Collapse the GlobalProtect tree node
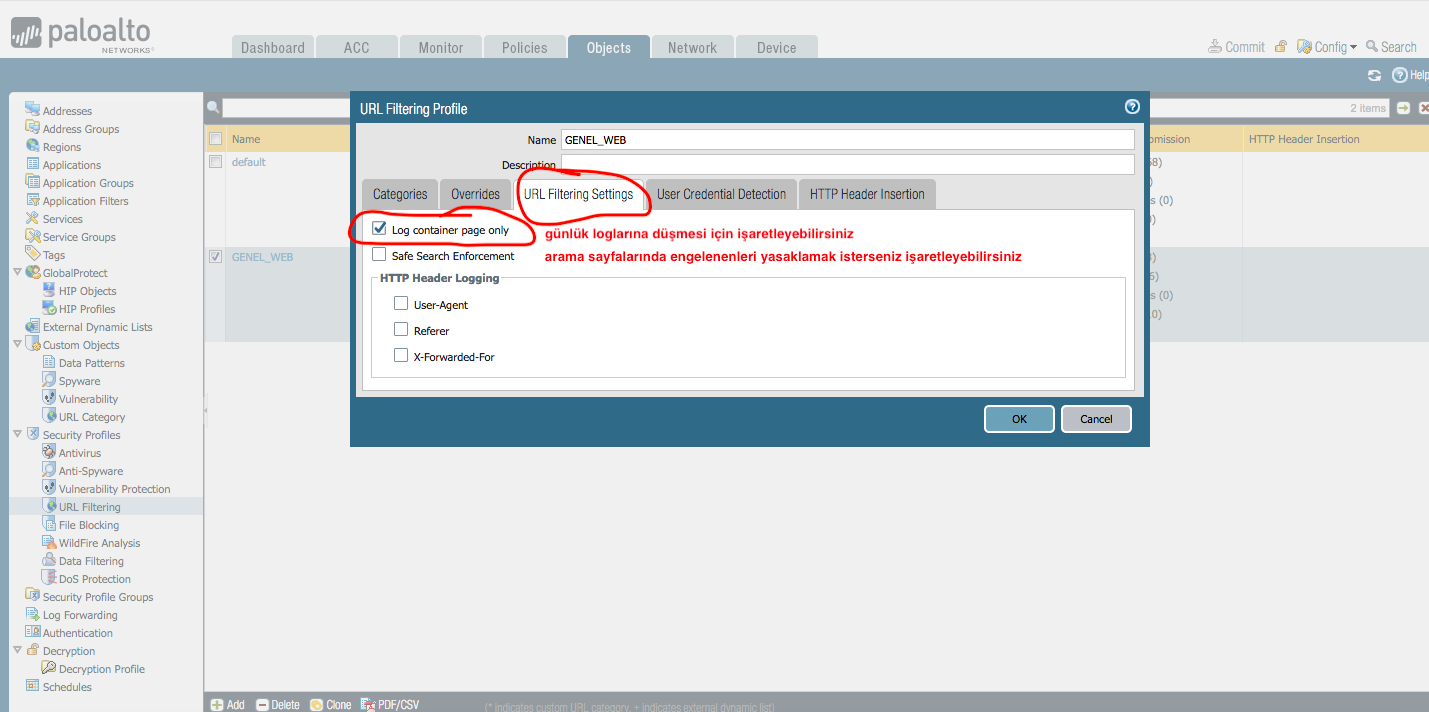Screen dimensions: 1429x712 (17, 273)
